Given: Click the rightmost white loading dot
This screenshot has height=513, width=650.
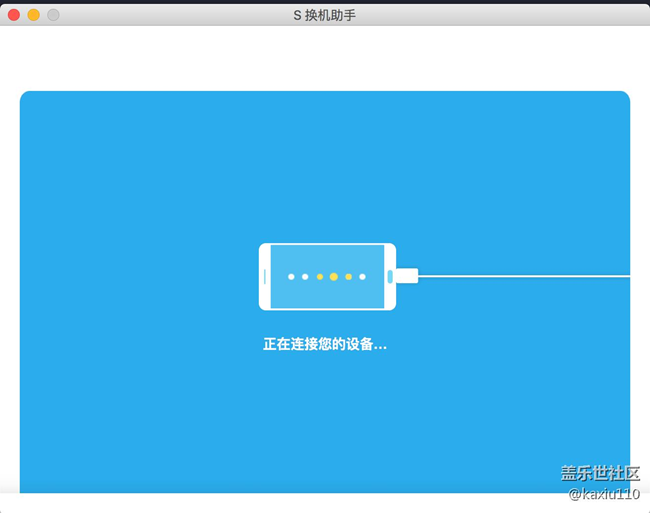Looking at the screenshot, I should click(362, 276).
